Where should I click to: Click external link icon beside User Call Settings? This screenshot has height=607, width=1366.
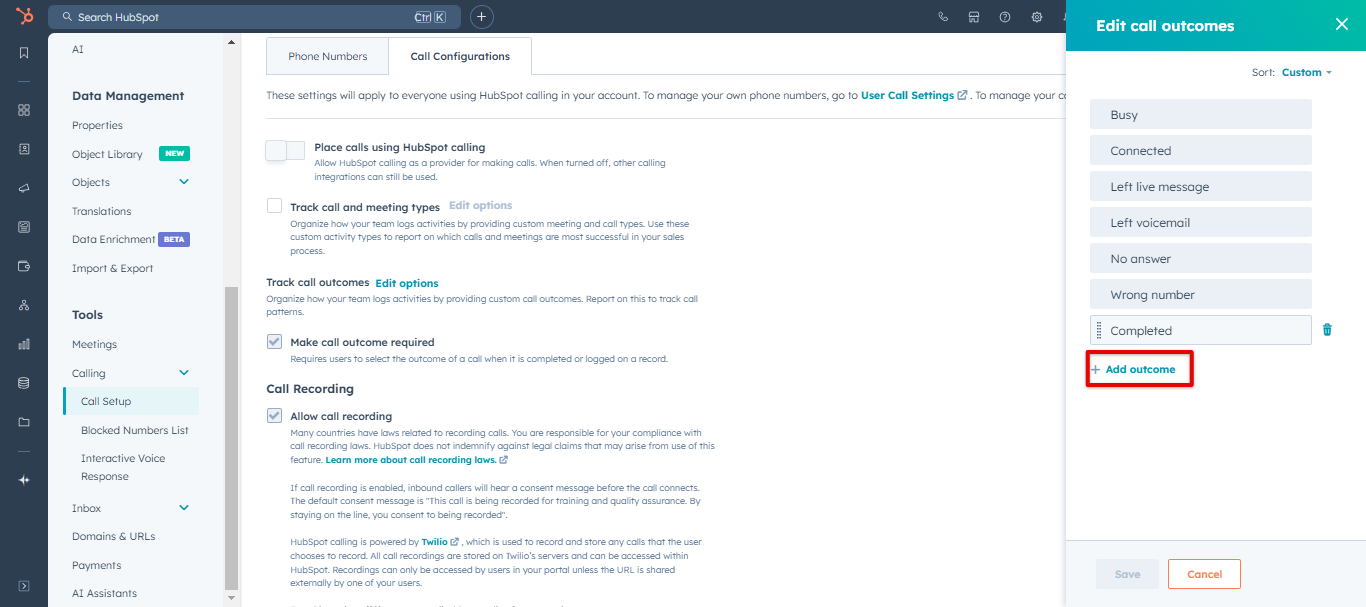[x=963, y=96]
